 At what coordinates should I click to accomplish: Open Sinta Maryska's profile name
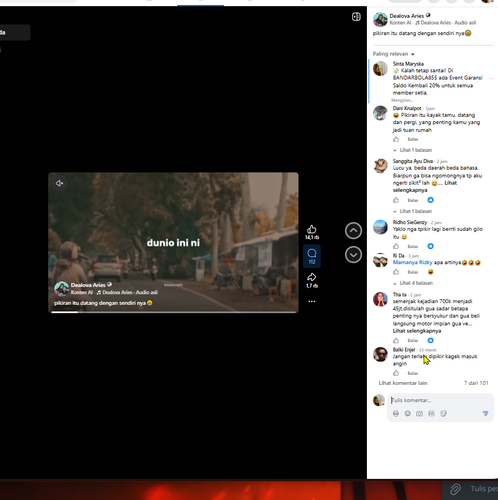pos(408,64)
